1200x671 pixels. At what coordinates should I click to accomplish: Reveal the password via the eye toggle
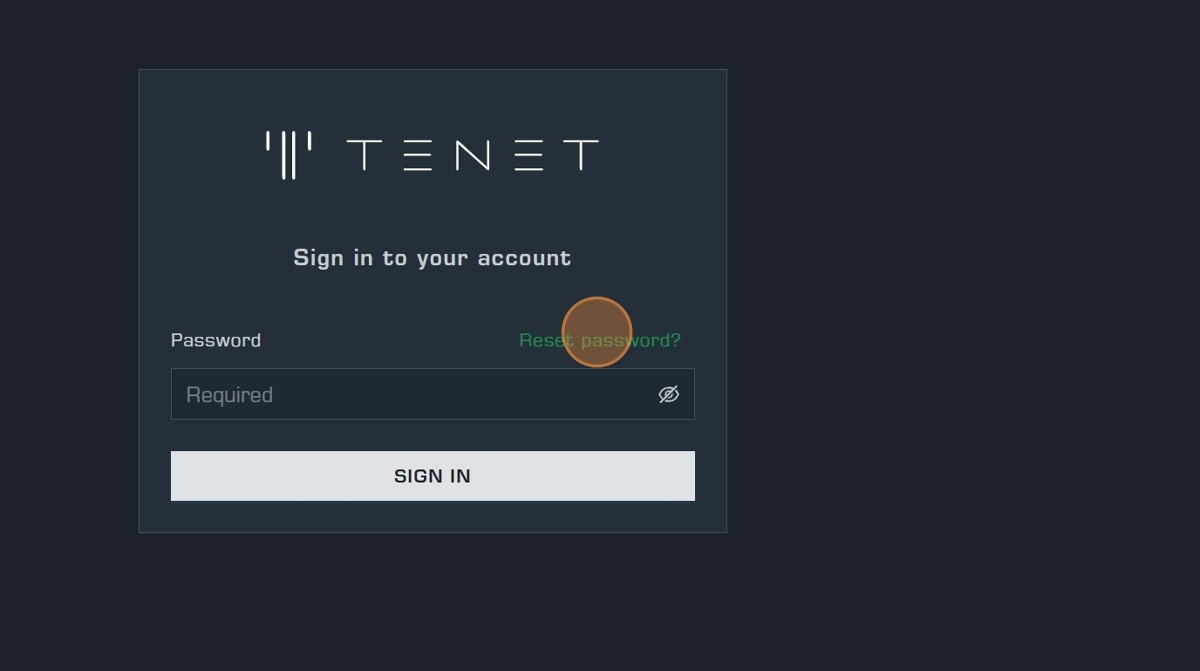[669, 394]
